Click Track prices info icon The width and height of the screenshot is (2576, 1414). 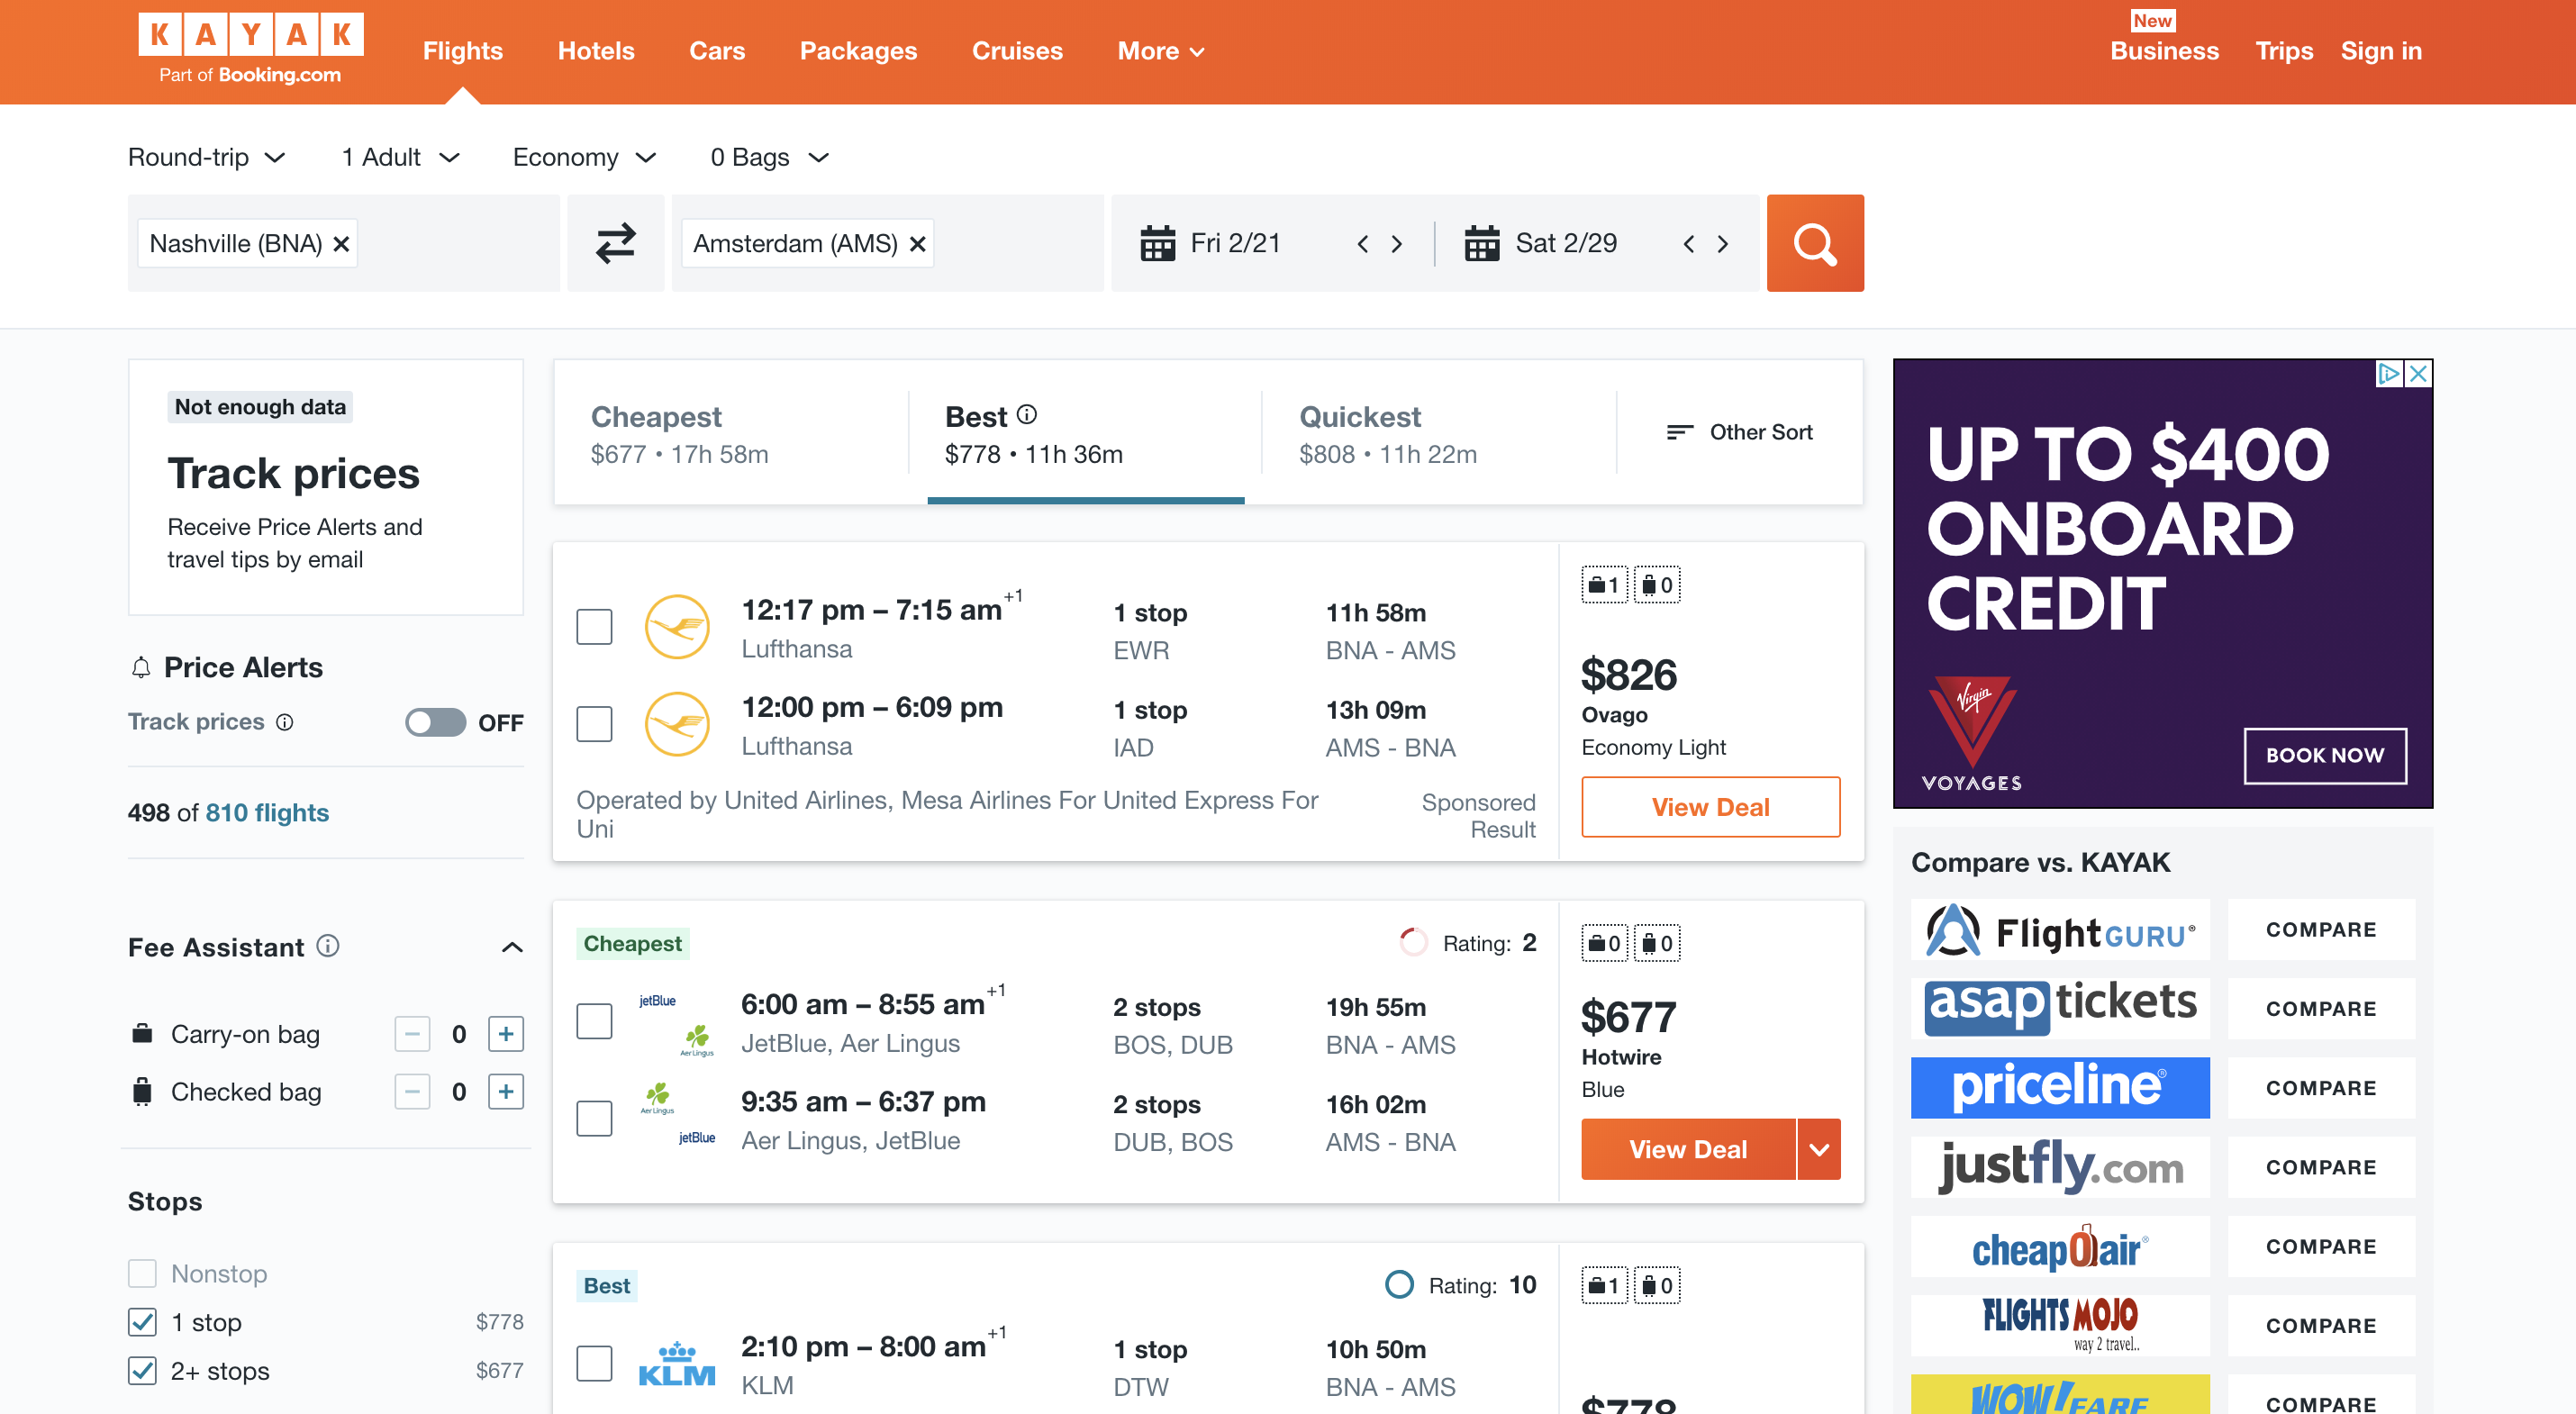click(284, 722)
